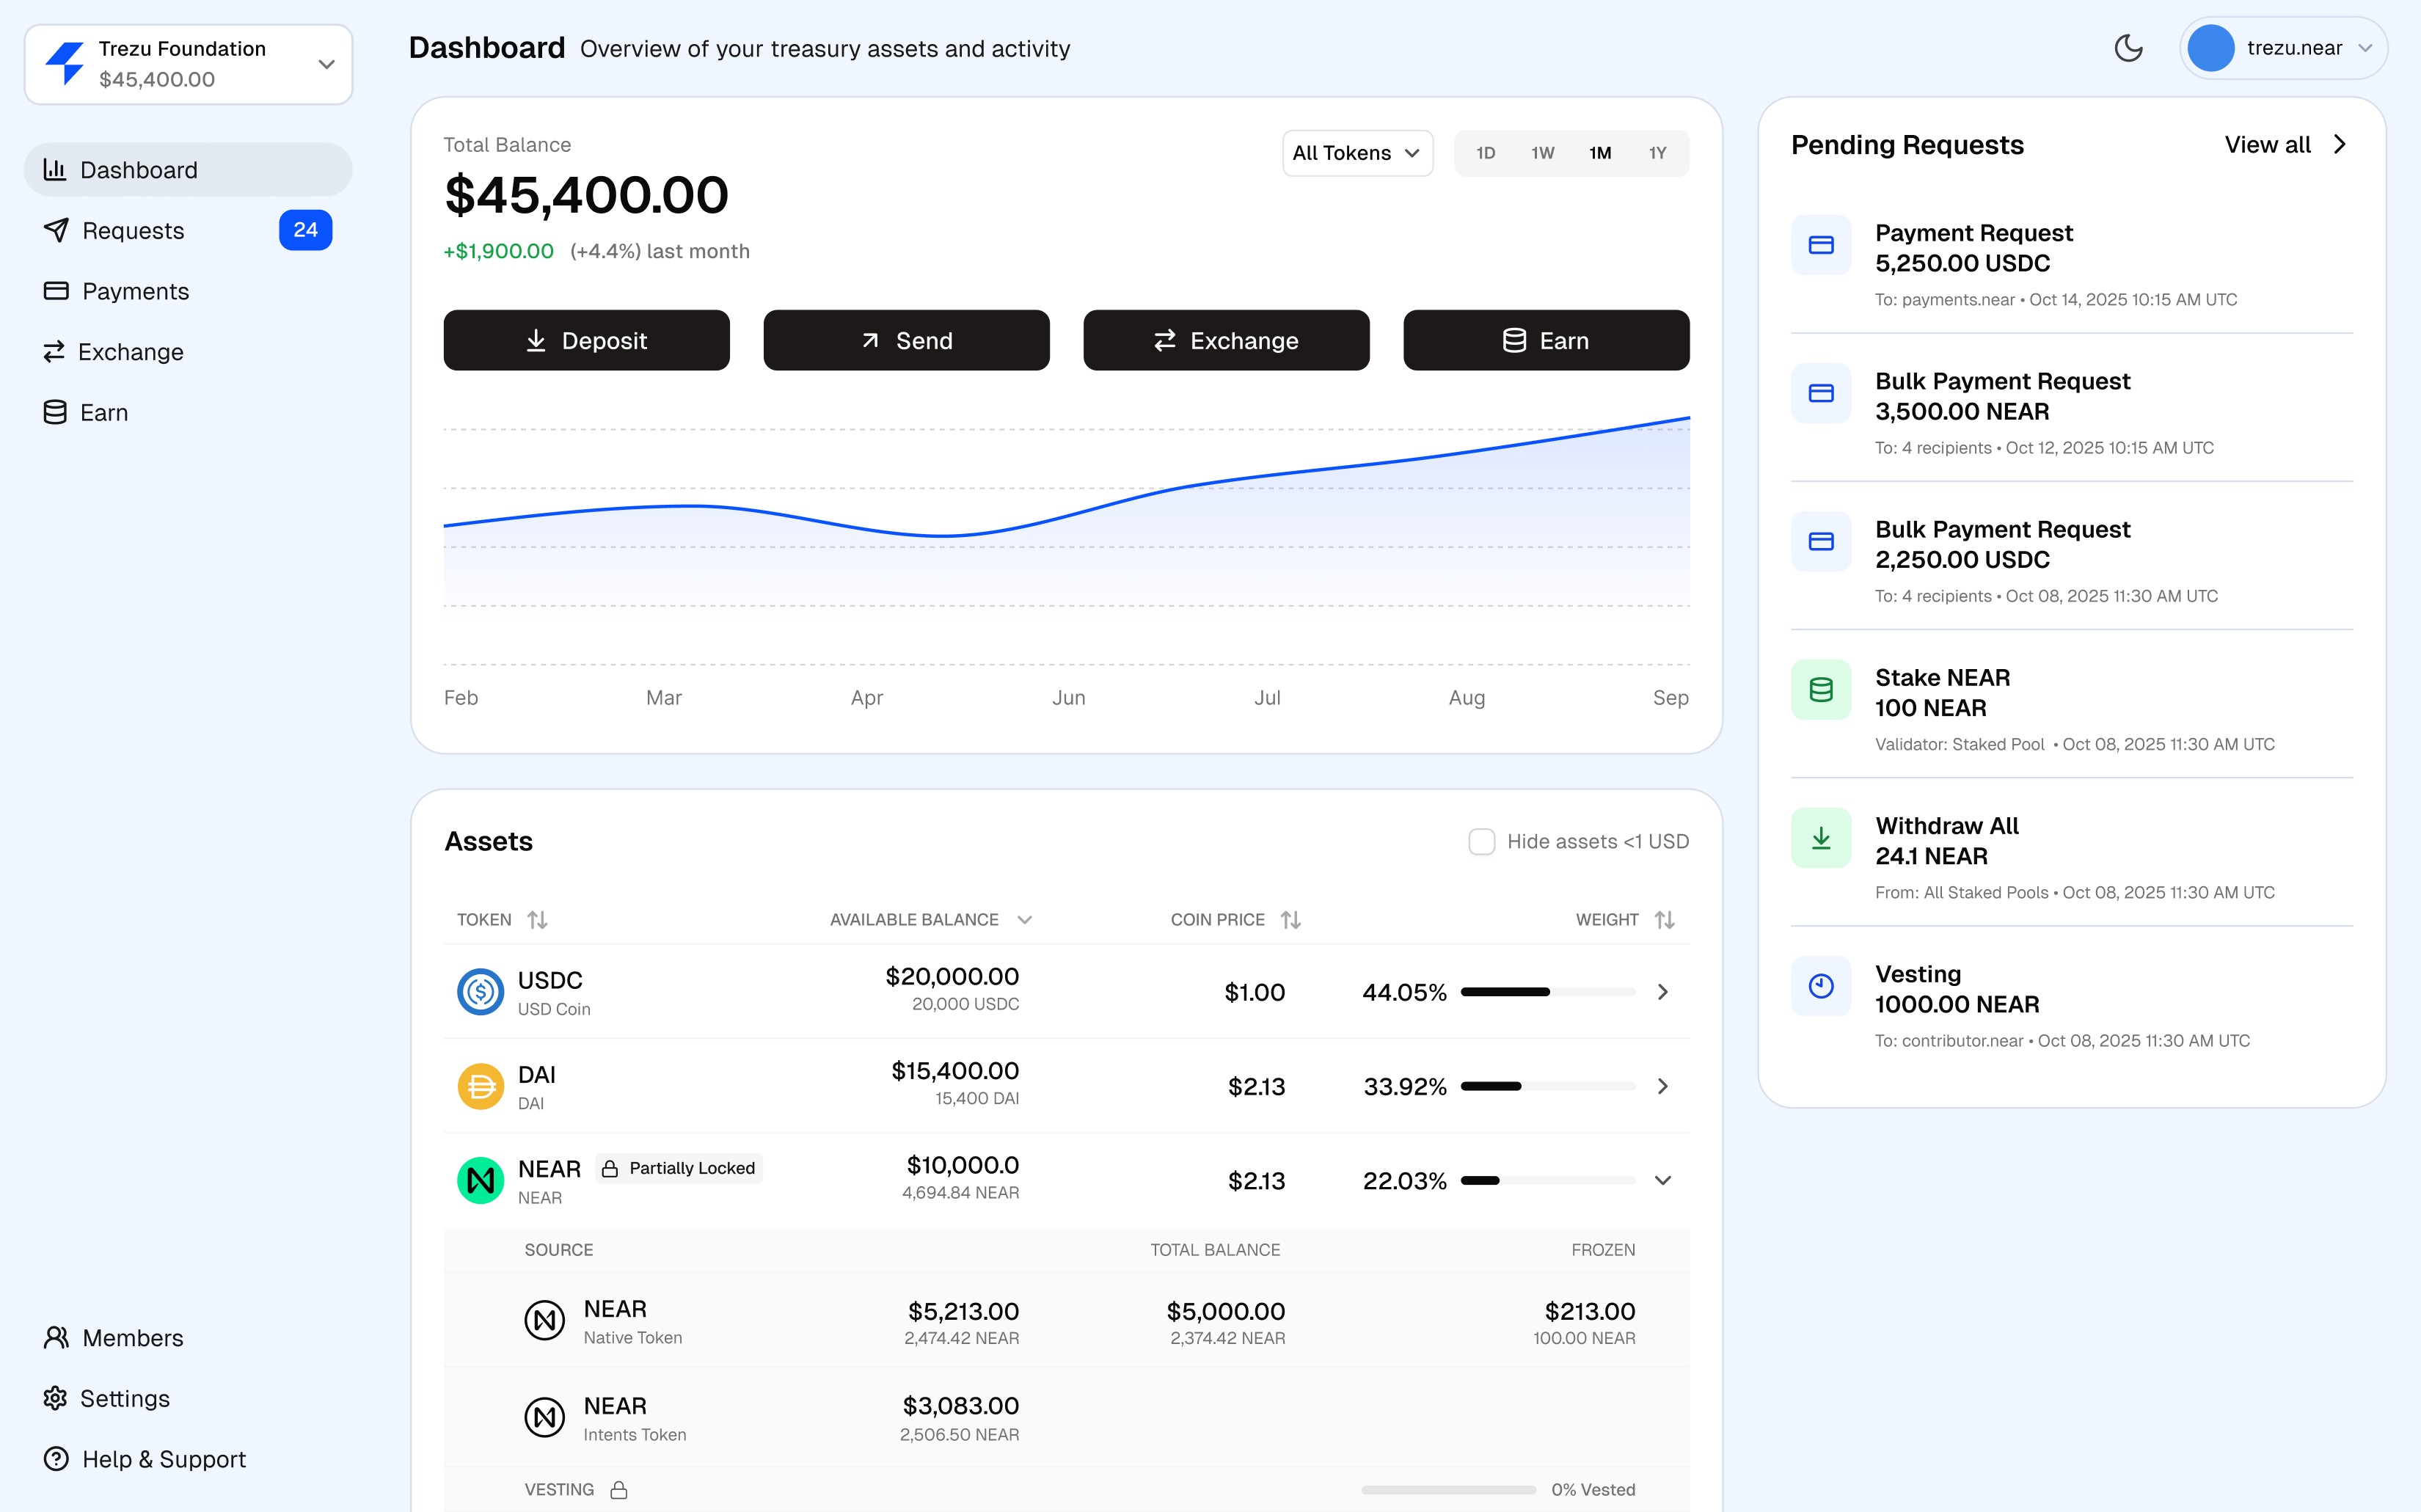Enable Hide assets <1 USD
Screen dimensions: 2421x1512
(1481, 841)
